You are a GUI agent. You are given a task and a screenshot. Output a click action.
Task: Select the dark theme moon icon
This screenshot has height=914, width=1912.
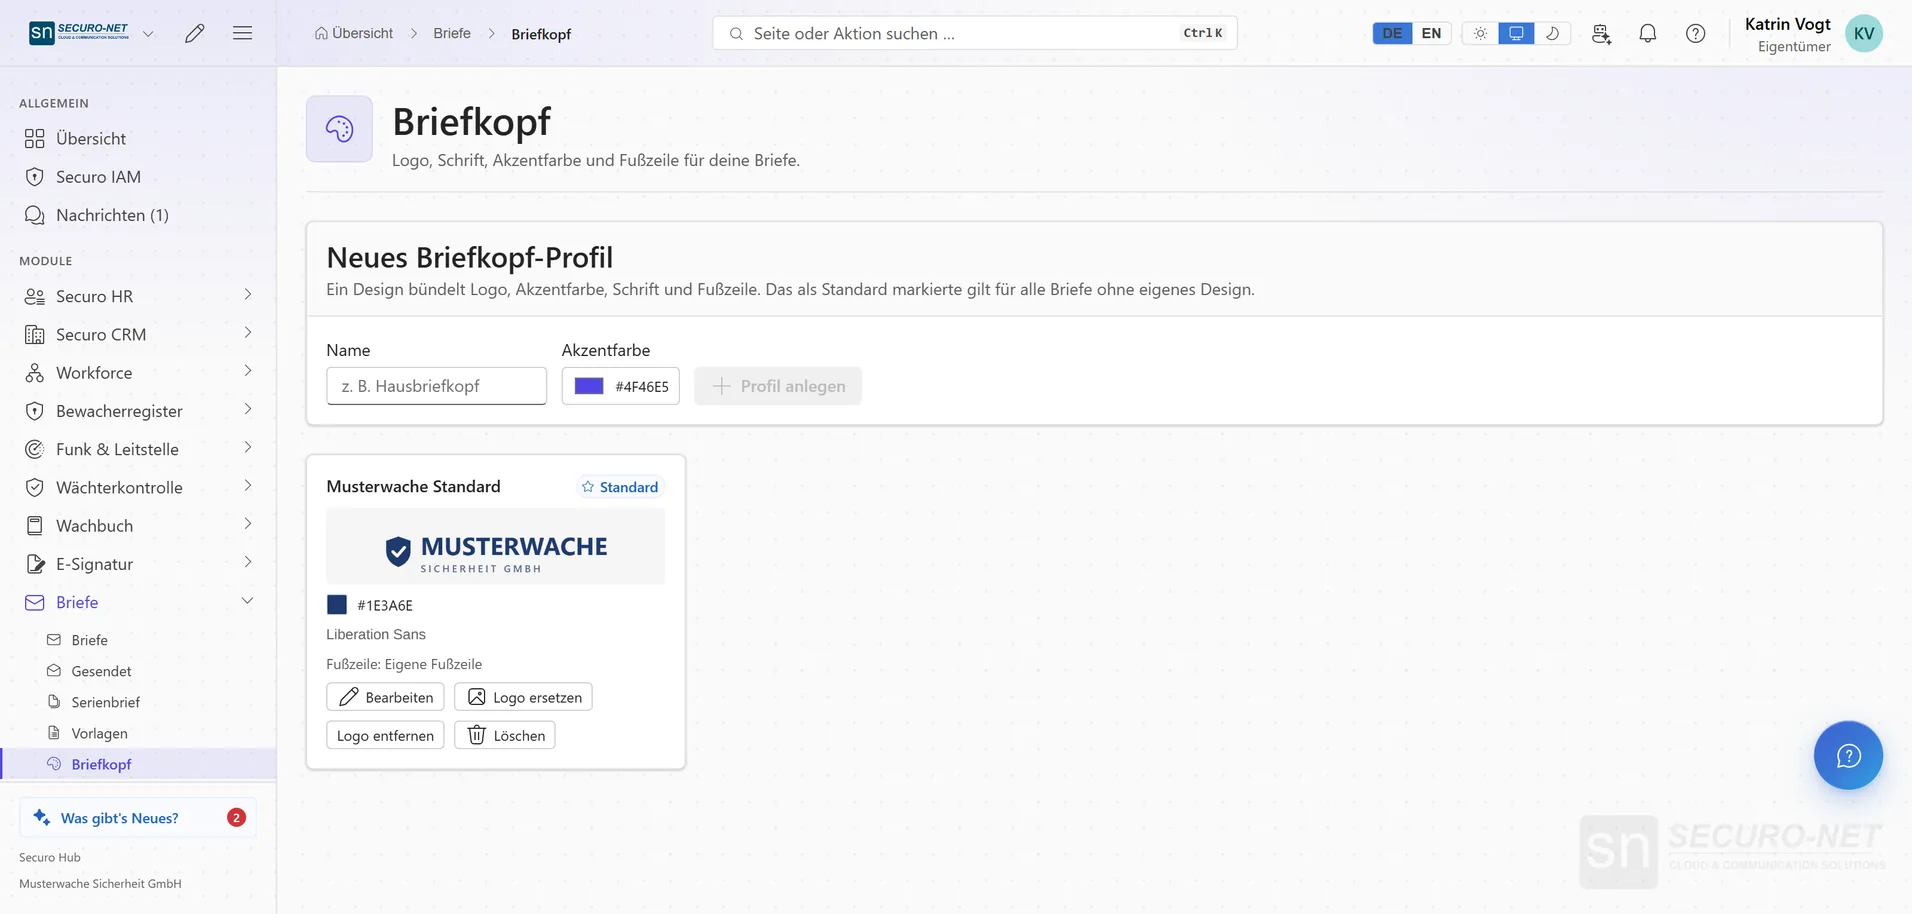point(1552,33)
